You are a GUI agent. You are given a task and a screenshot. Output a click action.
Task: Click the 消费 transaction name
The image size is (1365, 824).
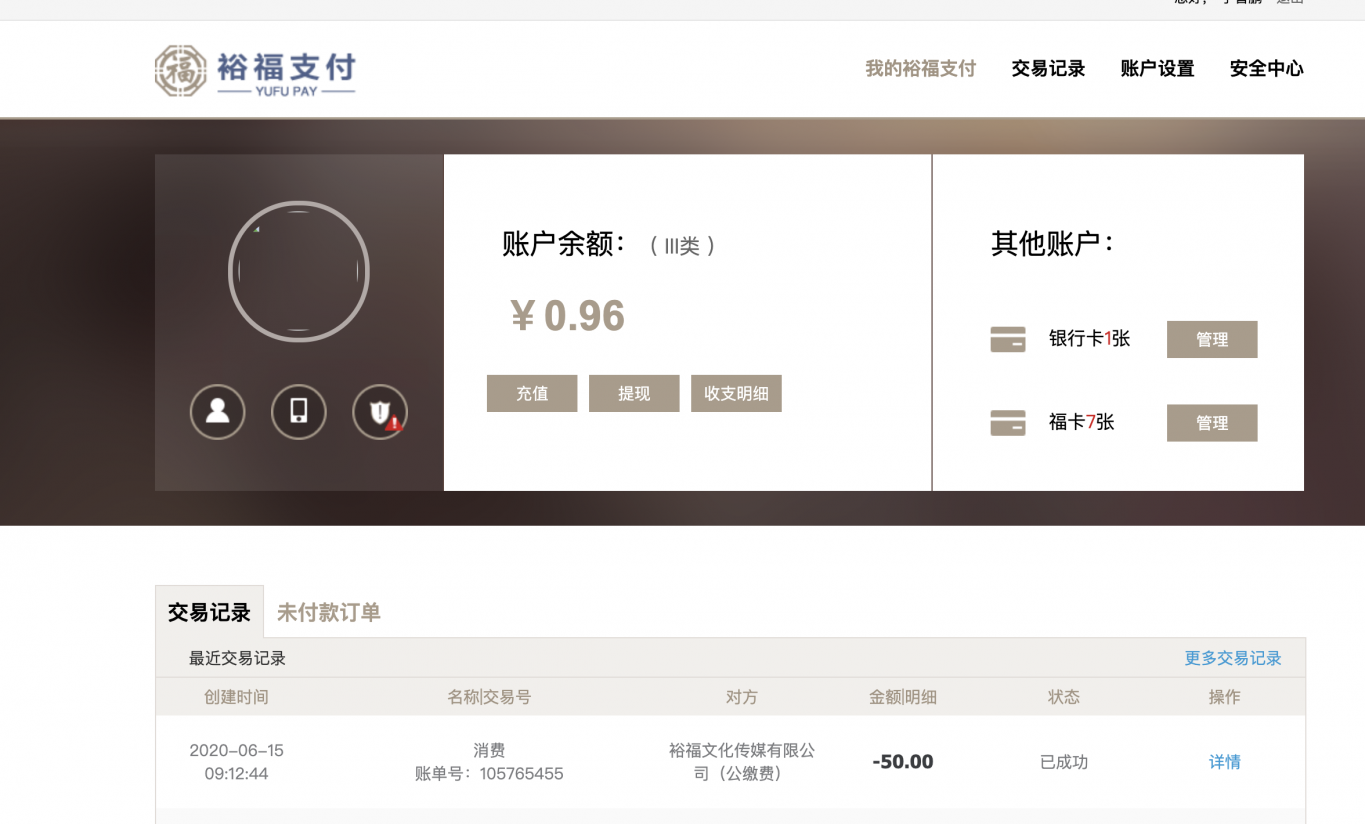[489, 750]
